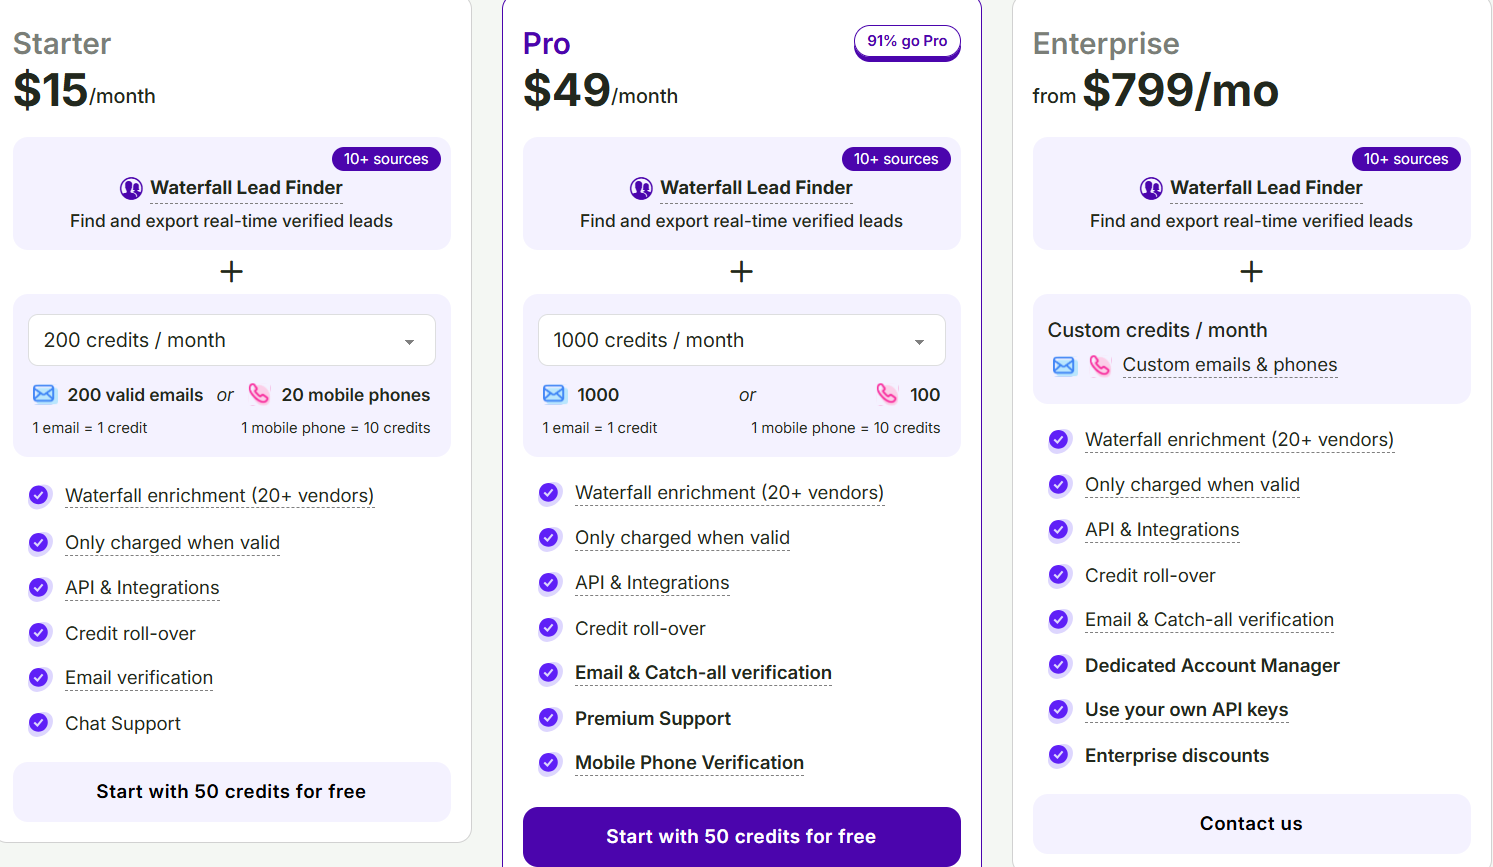Click the email envelope icon in the Pro plan
1493x867 pixels.
553,394
